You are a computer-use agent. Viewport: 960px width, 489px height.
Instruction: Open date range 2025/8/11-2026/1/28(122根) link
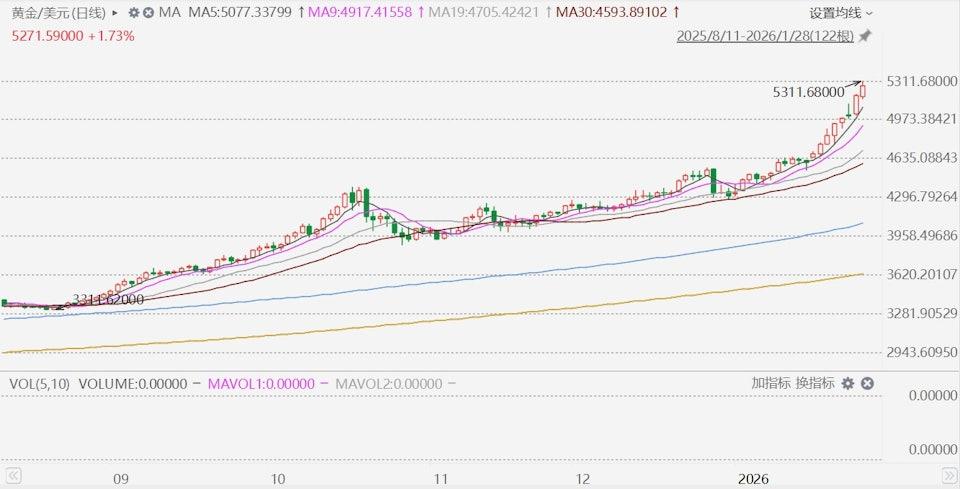point(765,36)
